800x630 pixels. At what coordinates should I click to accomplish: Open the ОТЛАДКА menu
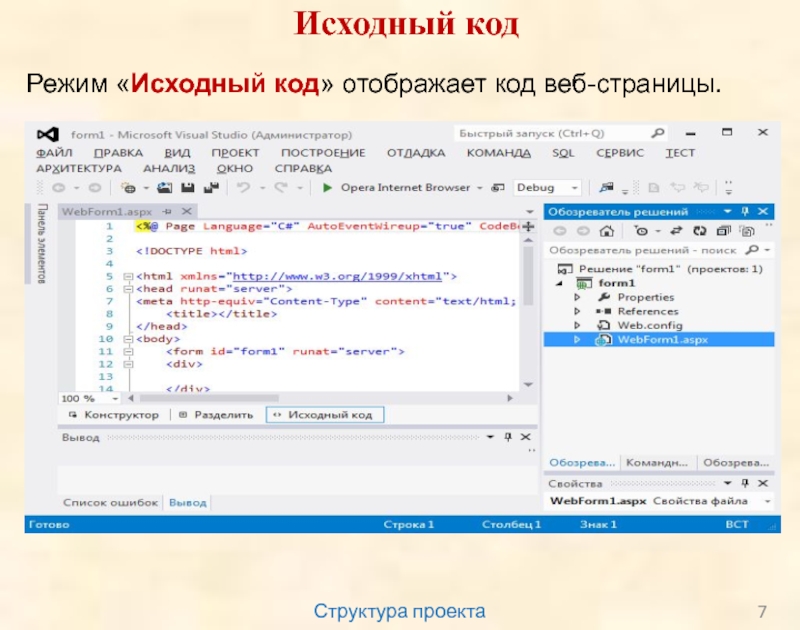point(415,153)
